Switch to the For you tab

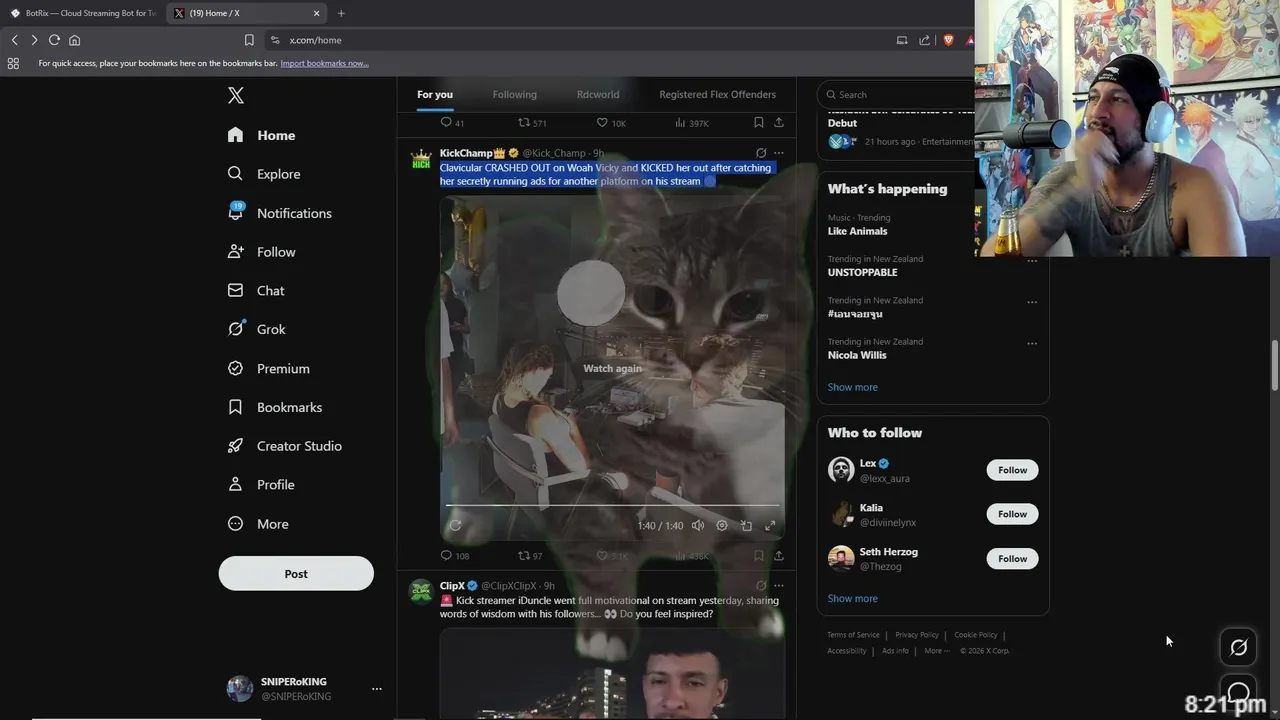tap(435, 94)
